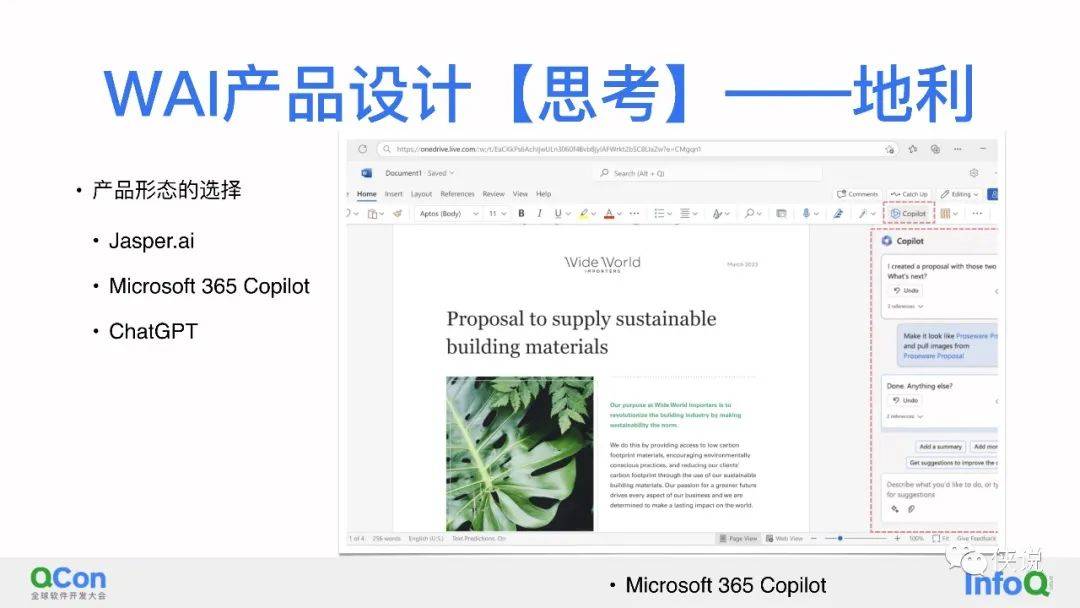This screenshot has height=608, width=1080.
Task: Open the View tab
Action: coord(520,194)
